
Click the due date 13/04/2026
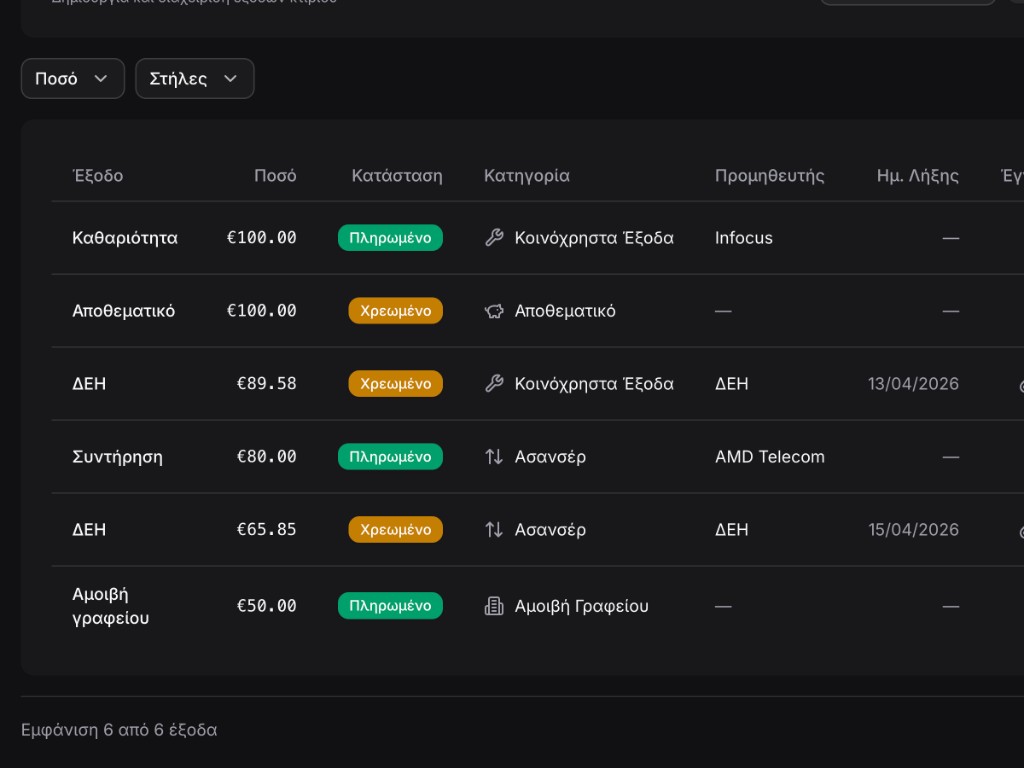[913, 384]
